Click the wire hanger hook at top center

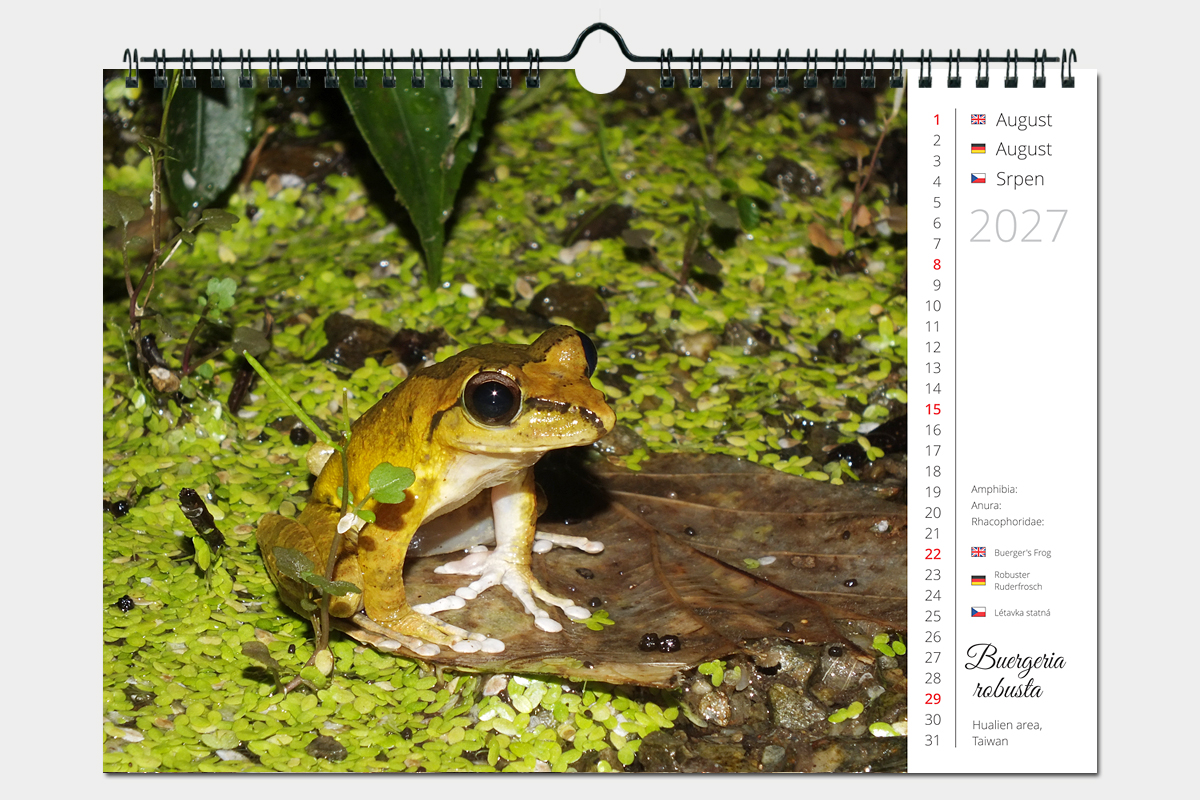tap(600, 40)
